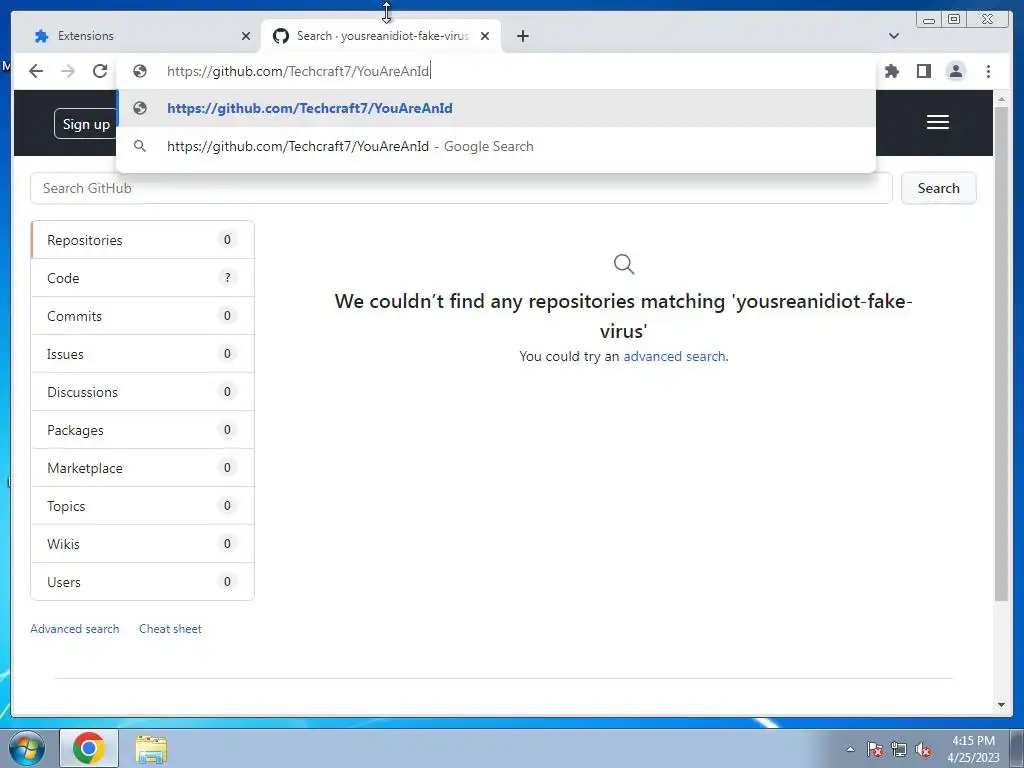The image size is (1024, 768).
Task: Select the Issues filter
Action: click(x=142, y=354)
